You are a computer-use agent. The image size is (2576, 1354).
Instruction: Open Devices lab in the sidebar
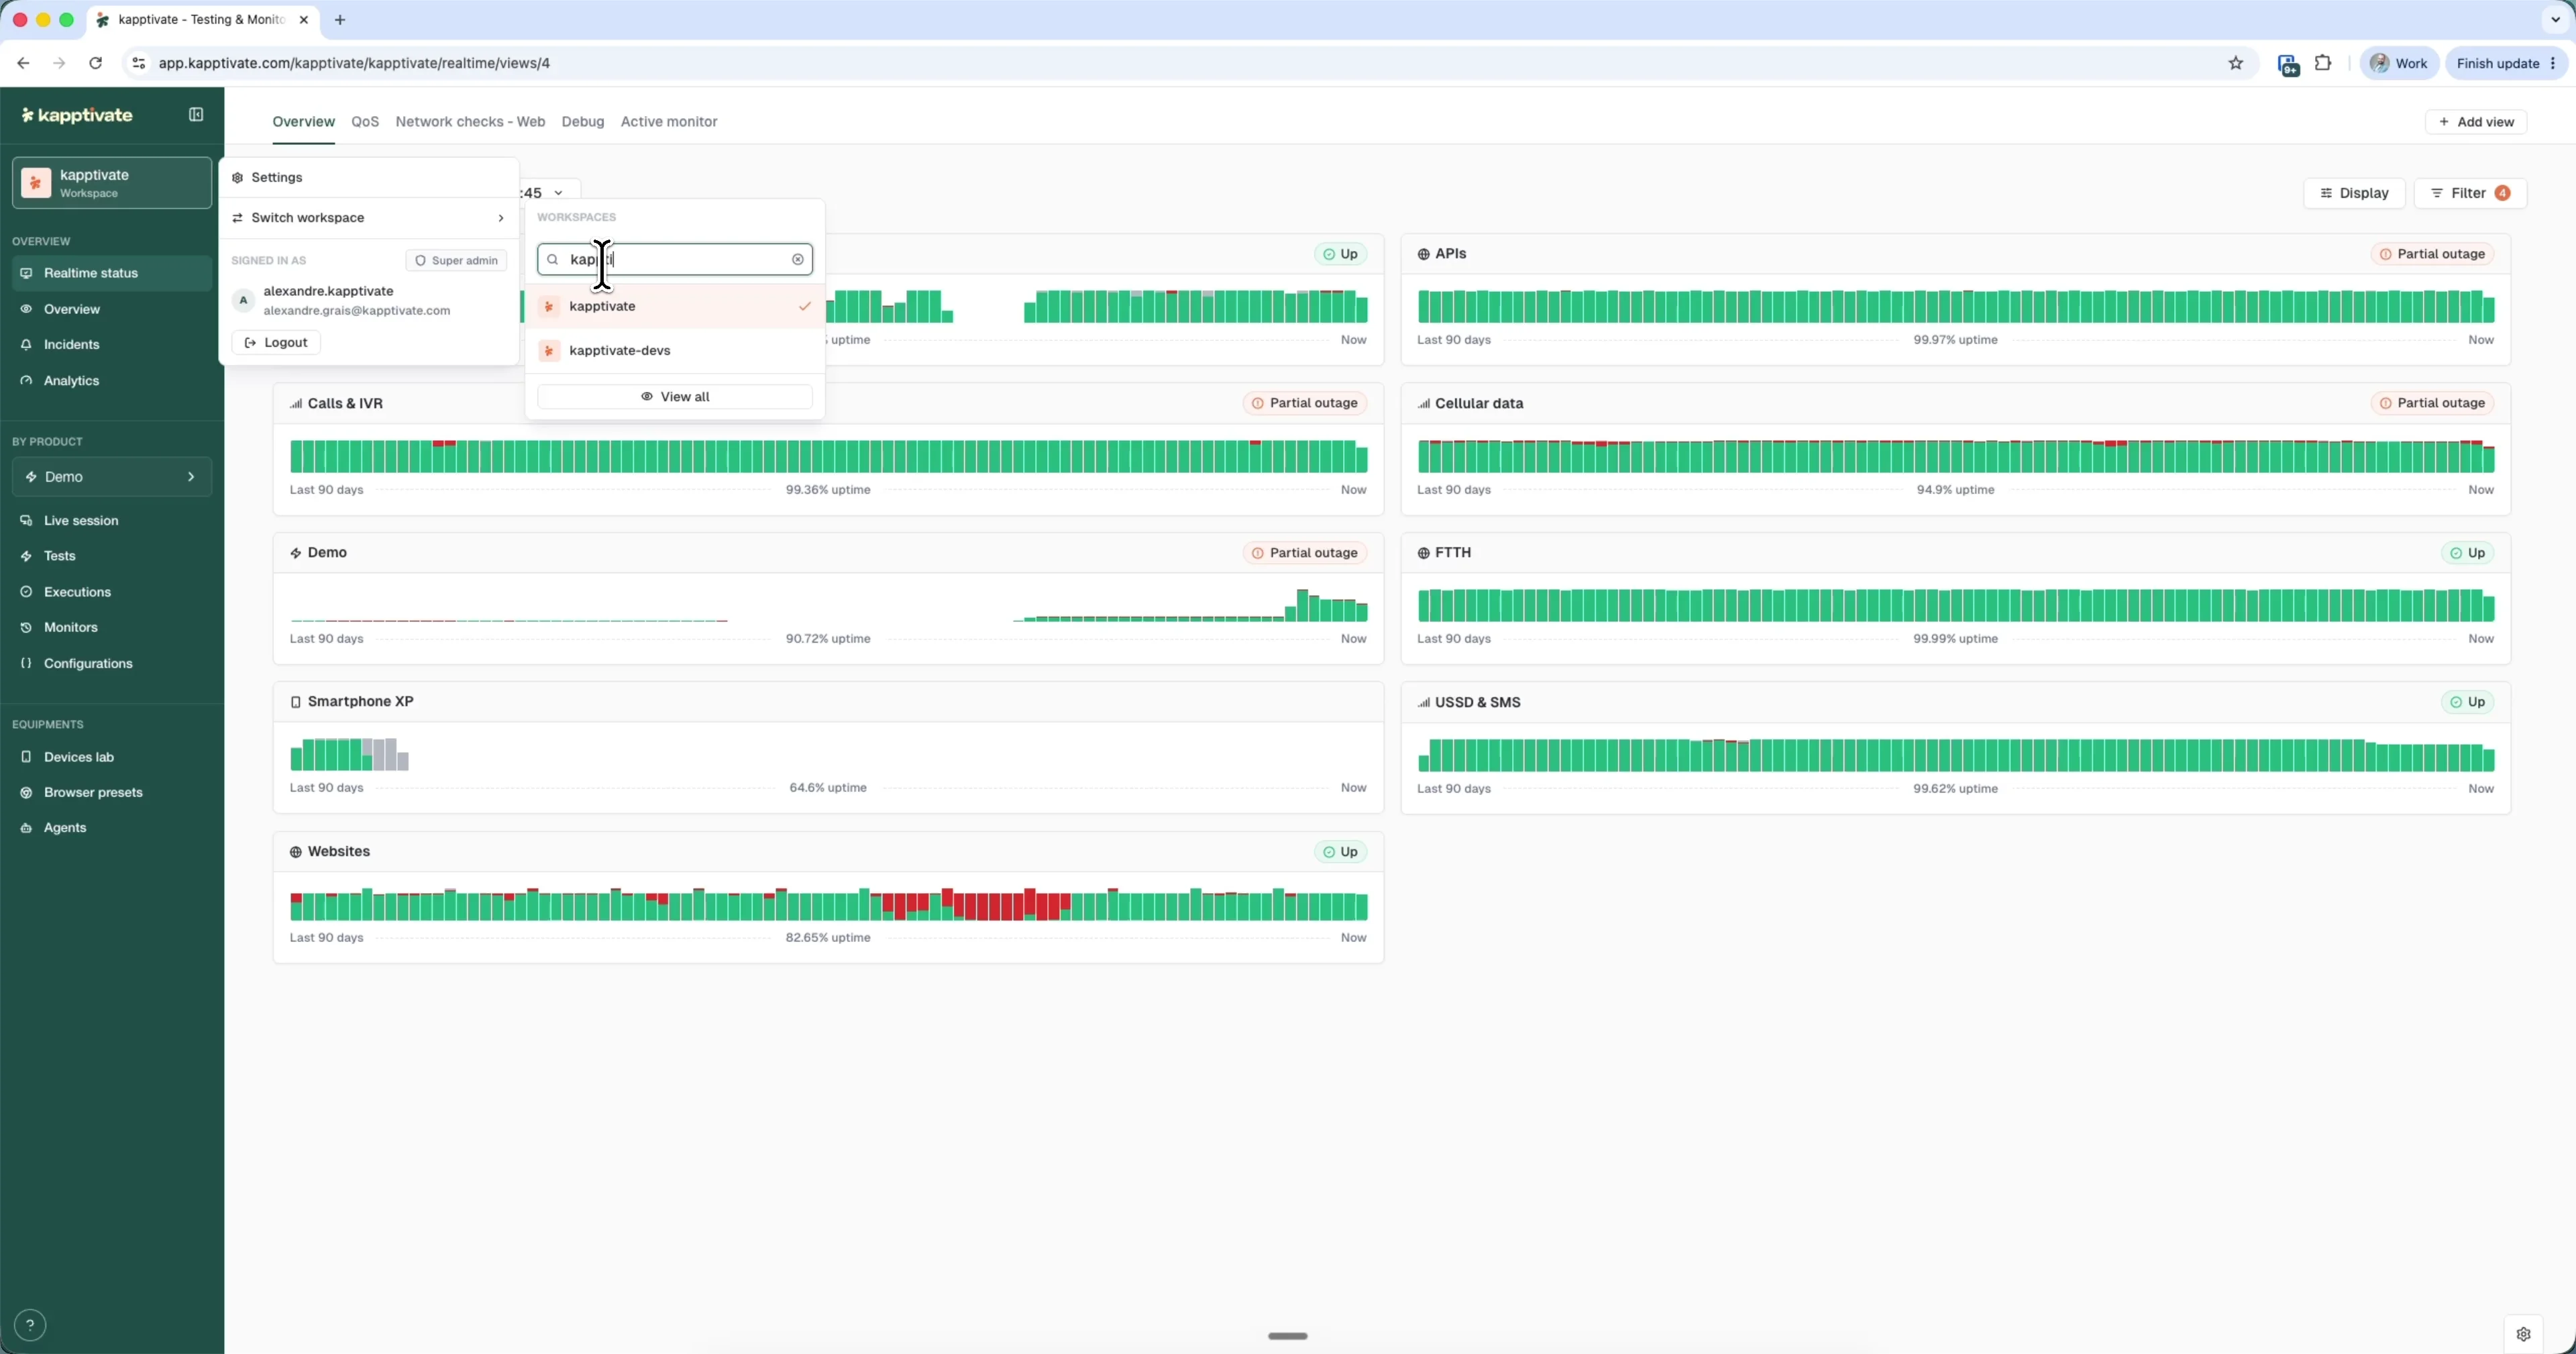coord(112,757)
